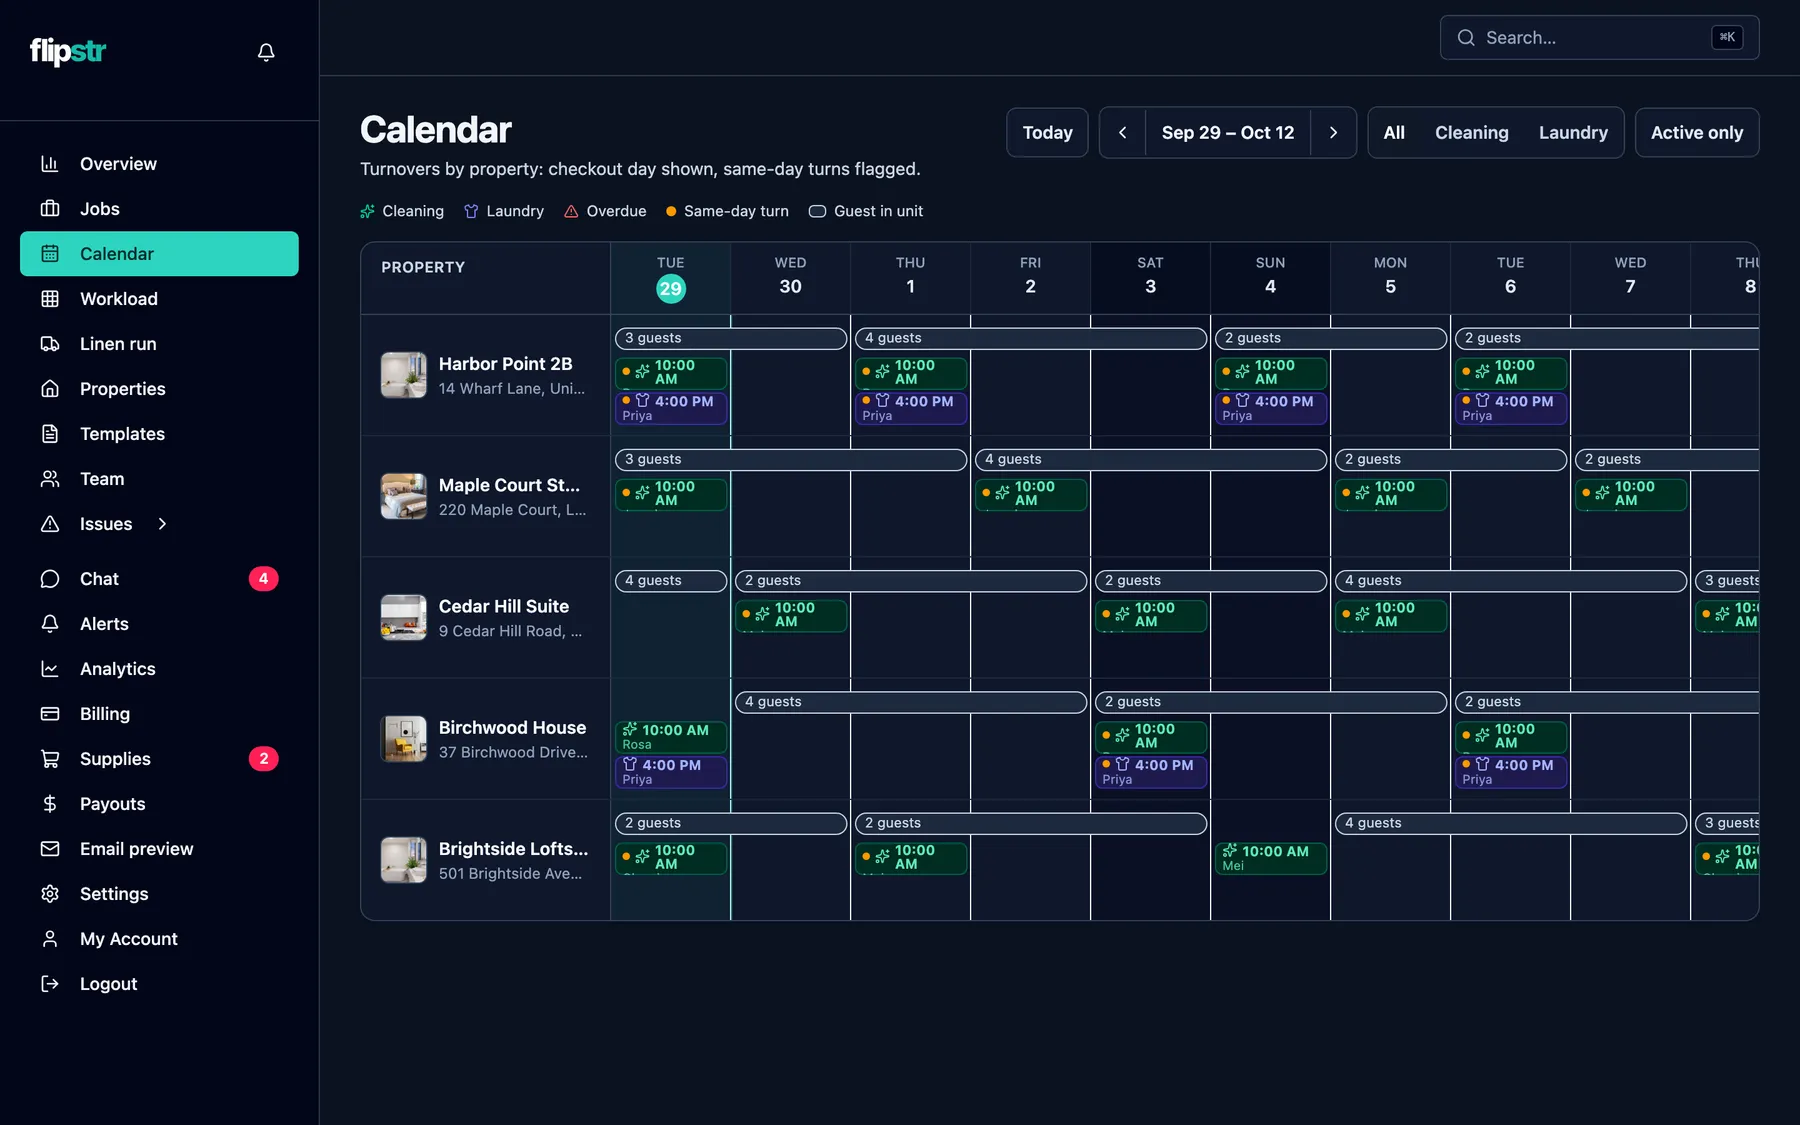Click the Linen run truck icon
The image size is (1800, 1125).
tap(50, 344)
